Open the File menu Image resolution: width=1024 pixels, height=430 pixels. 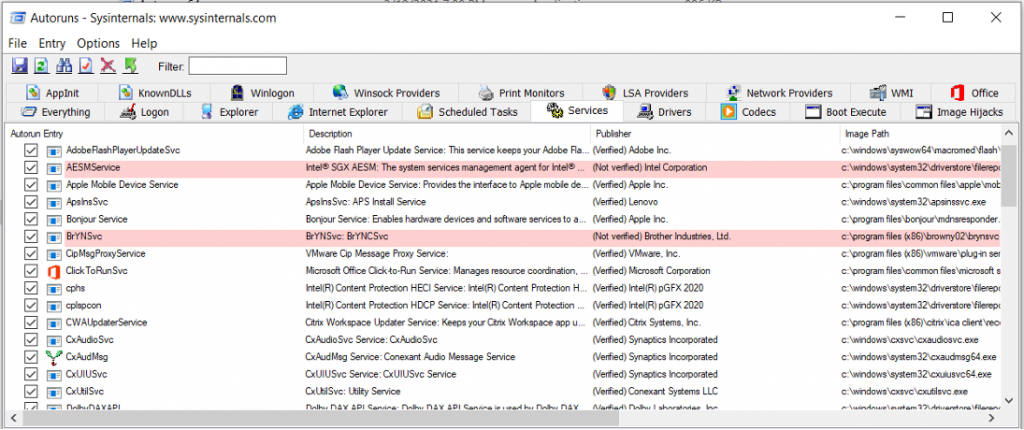(18, 44)
